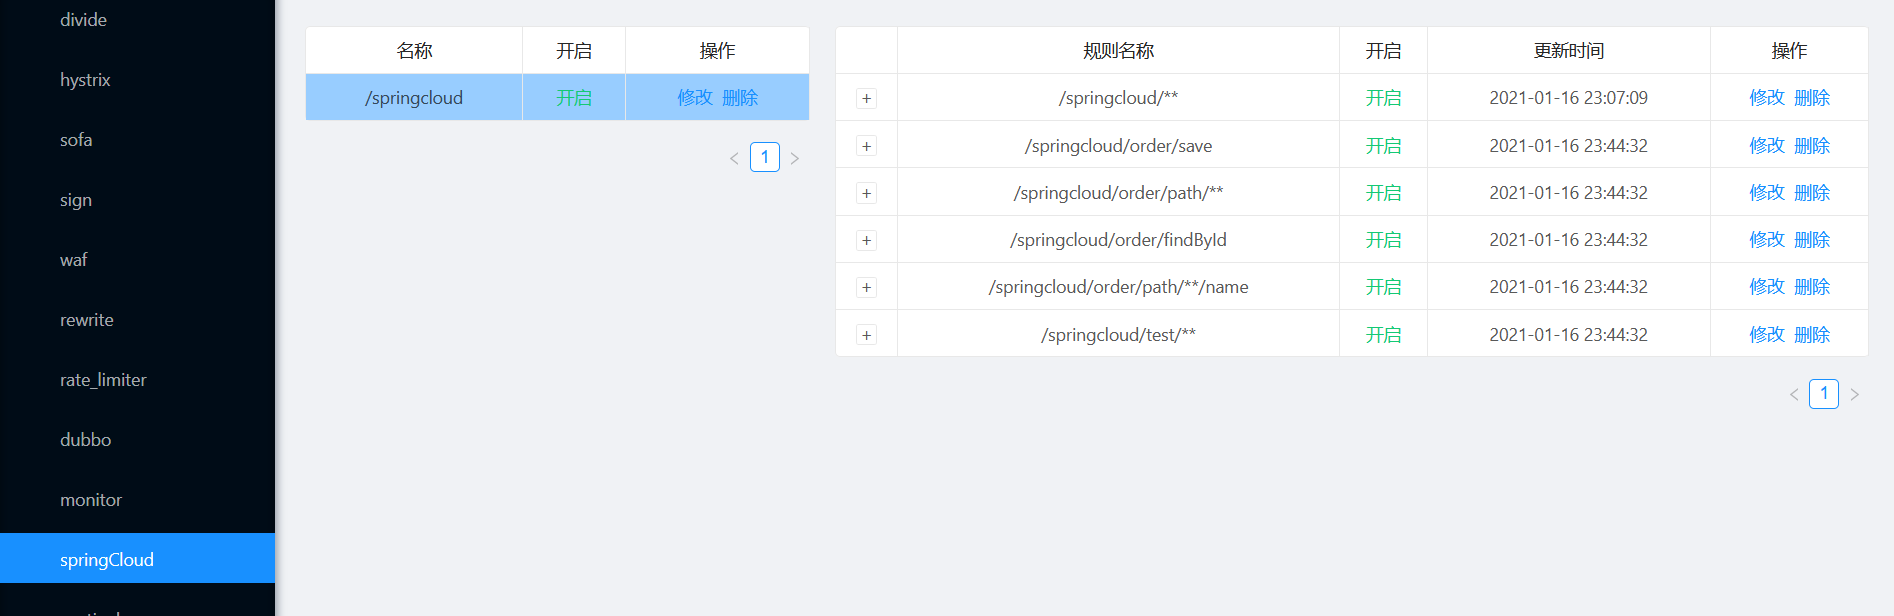Open the monitor plugin menu item
This screenshot has height=616, width=1894.
(137, 500)
